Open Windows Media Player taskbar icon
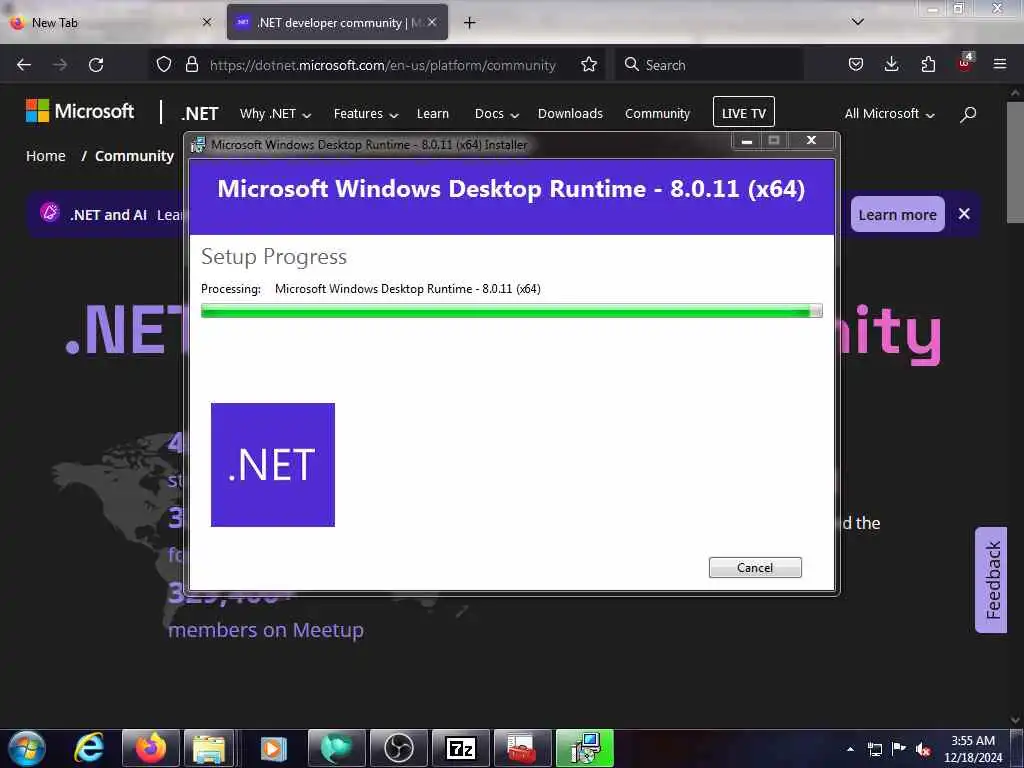The width and height of the screenshot is (1024, 768). tap(273, 748)
